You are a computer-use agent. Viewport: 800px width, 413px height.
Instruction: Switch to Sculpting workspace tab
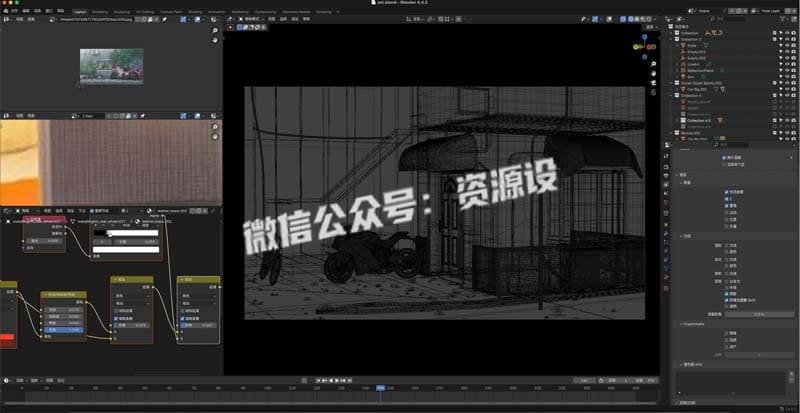point(121,11)
